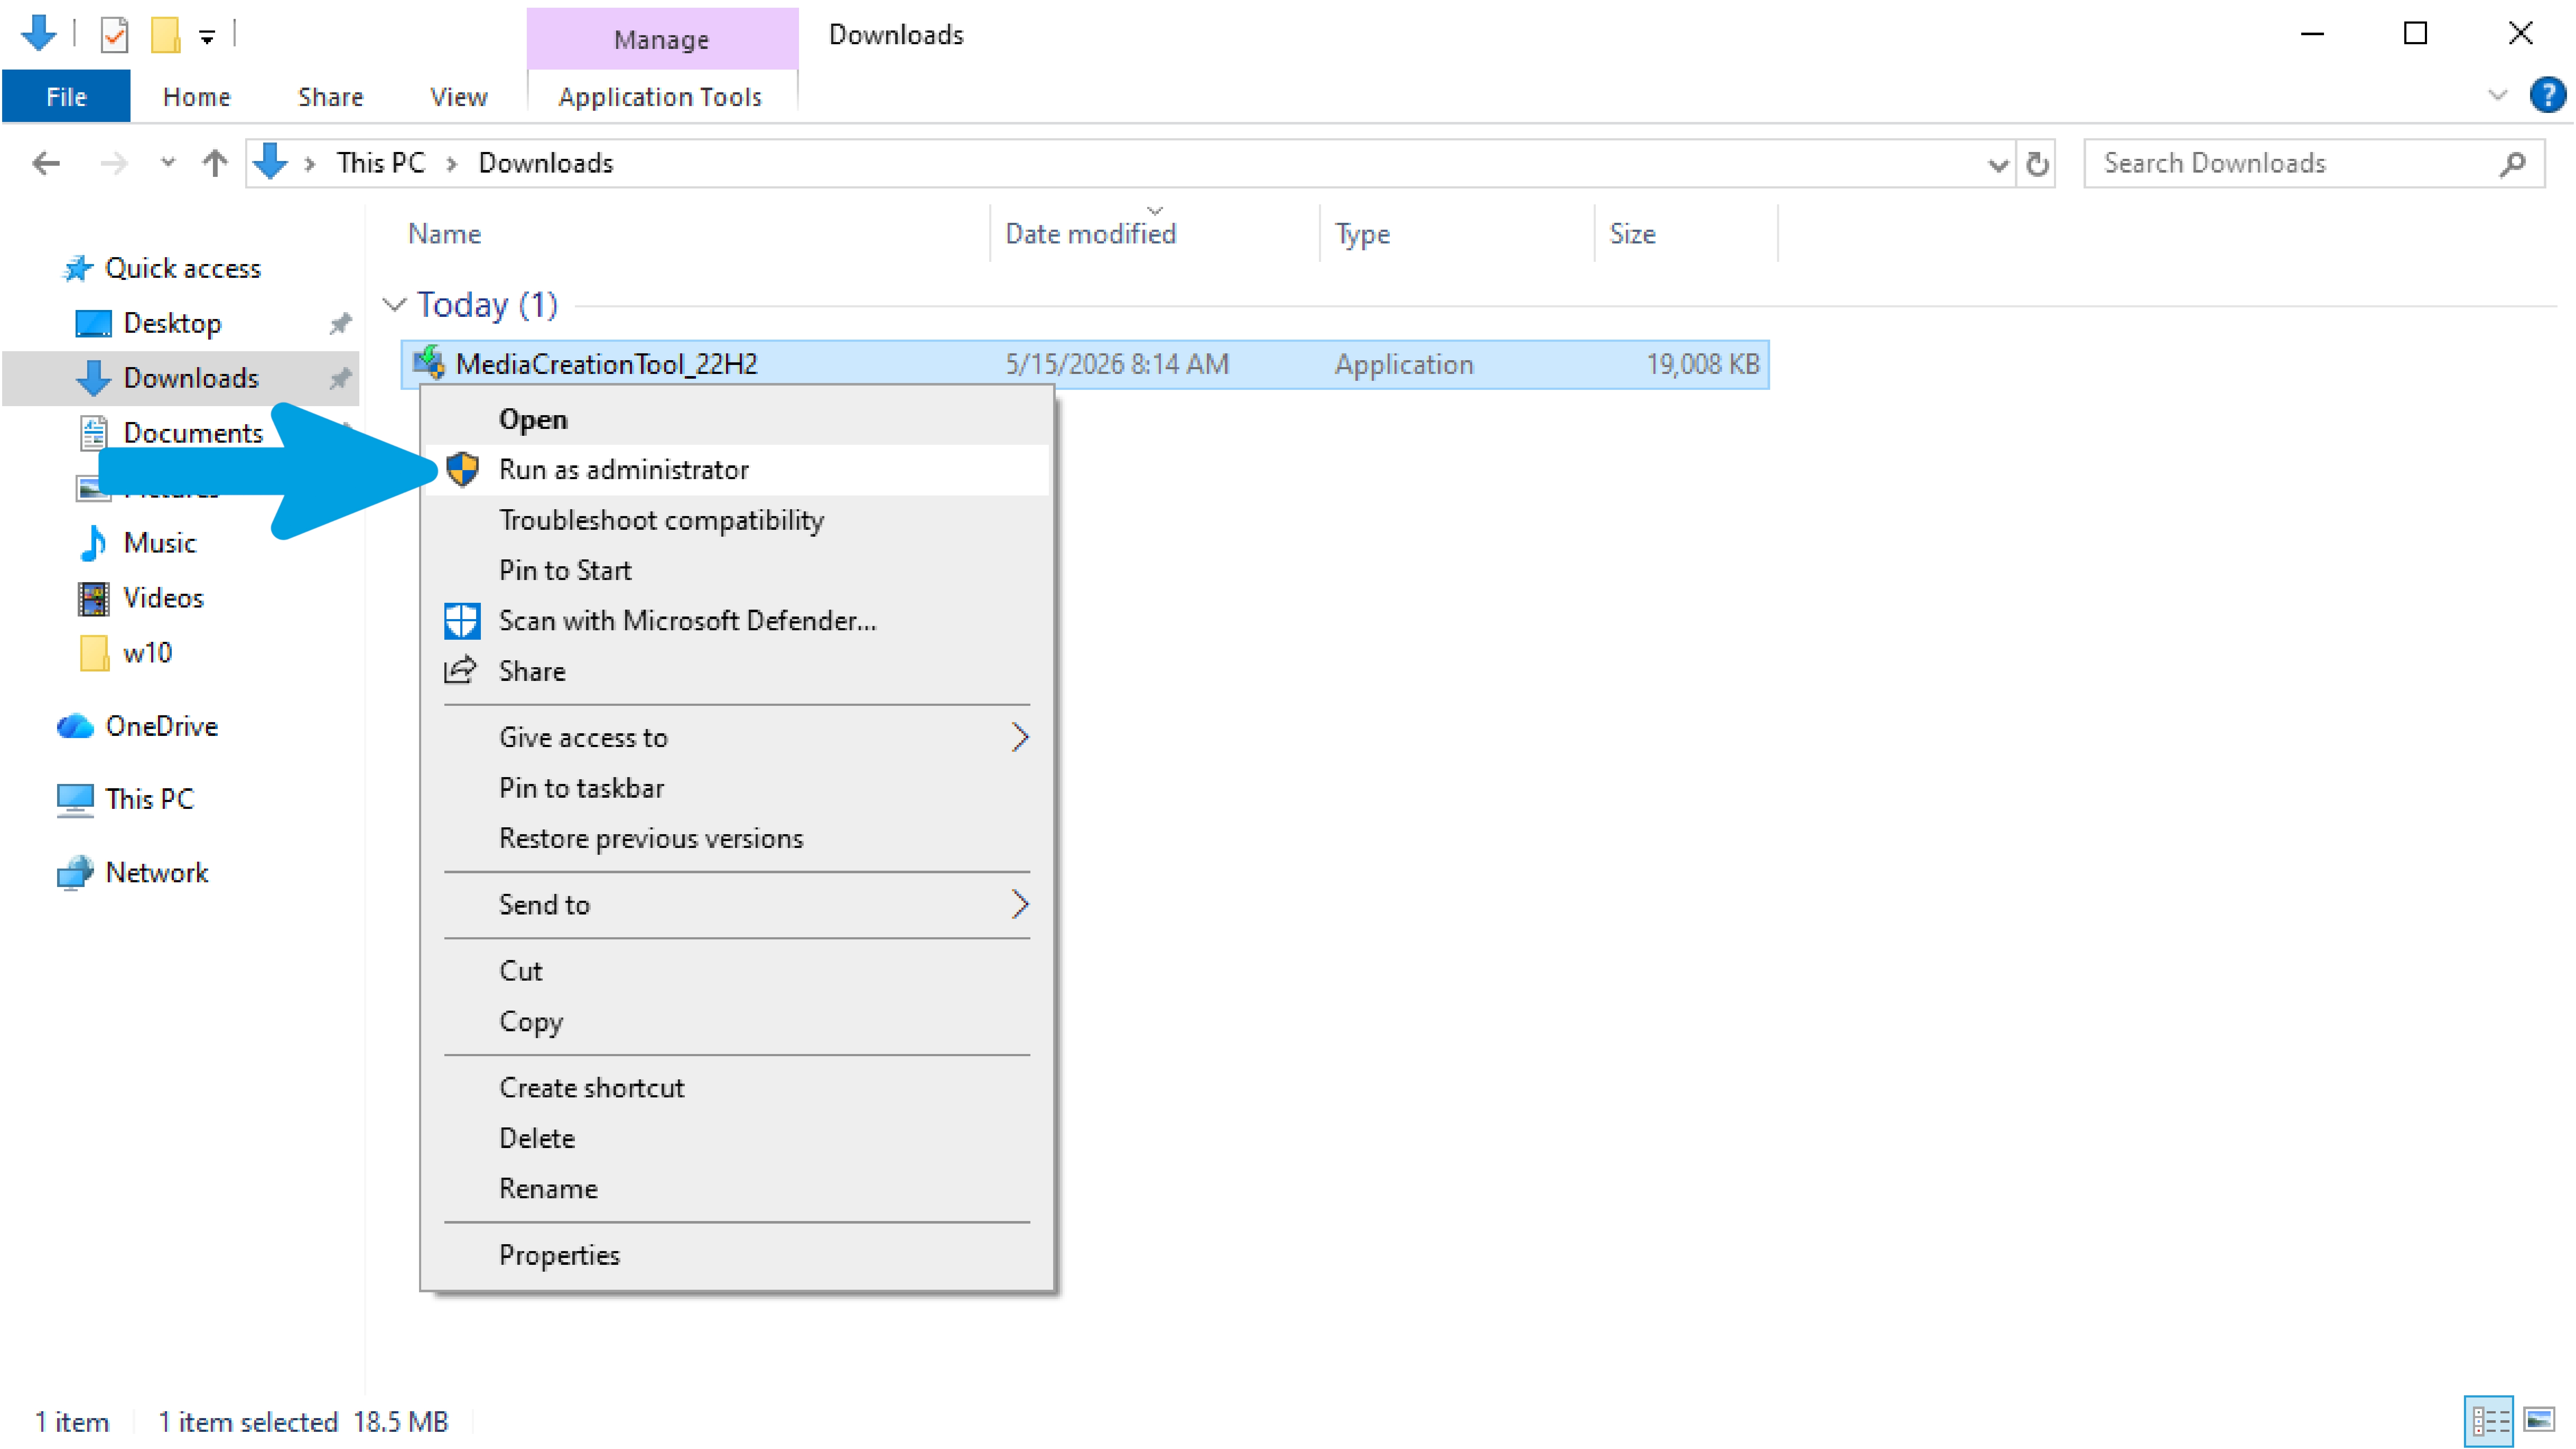Open the Explorer help question mark icon

[2546, 96]
